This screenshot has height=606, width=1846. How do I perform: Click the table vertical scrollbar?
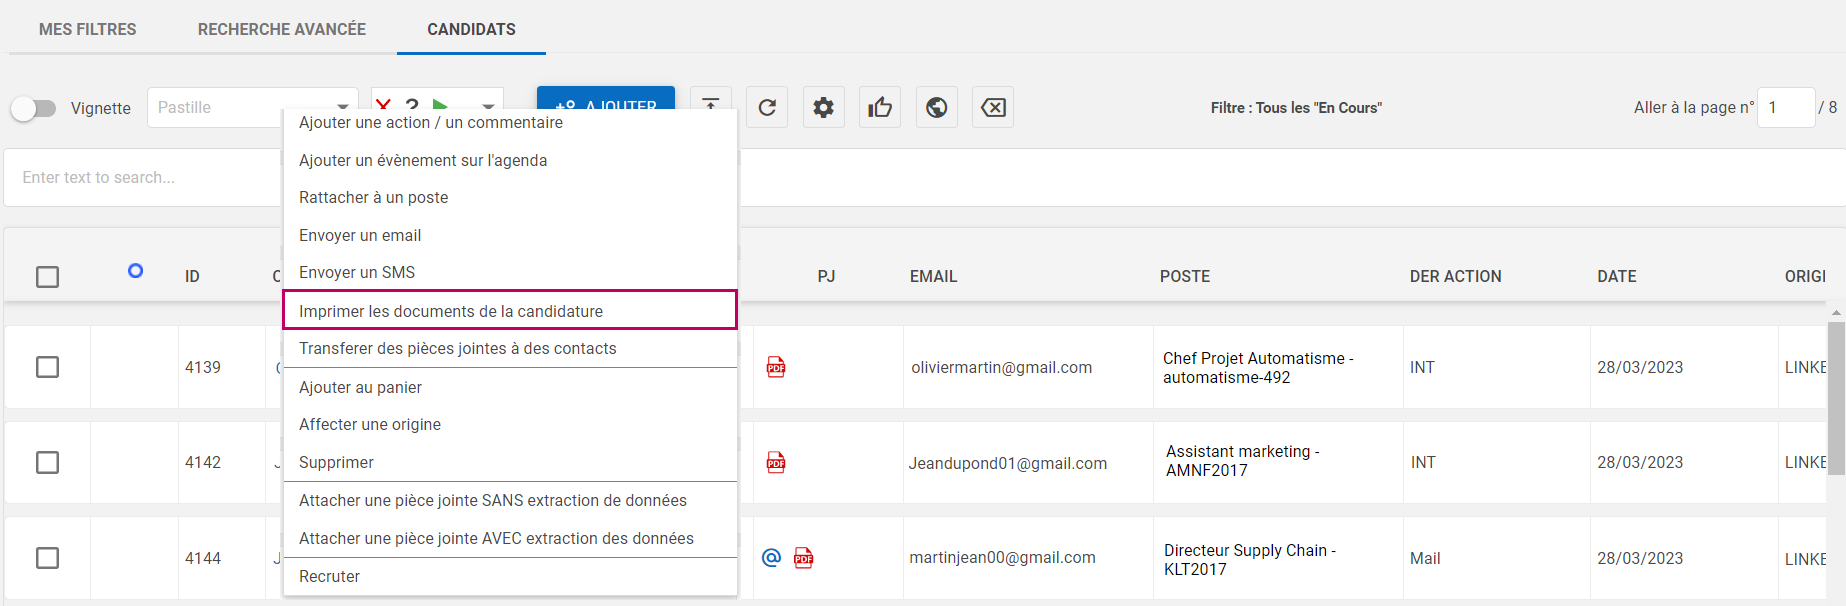(1836, 400)
